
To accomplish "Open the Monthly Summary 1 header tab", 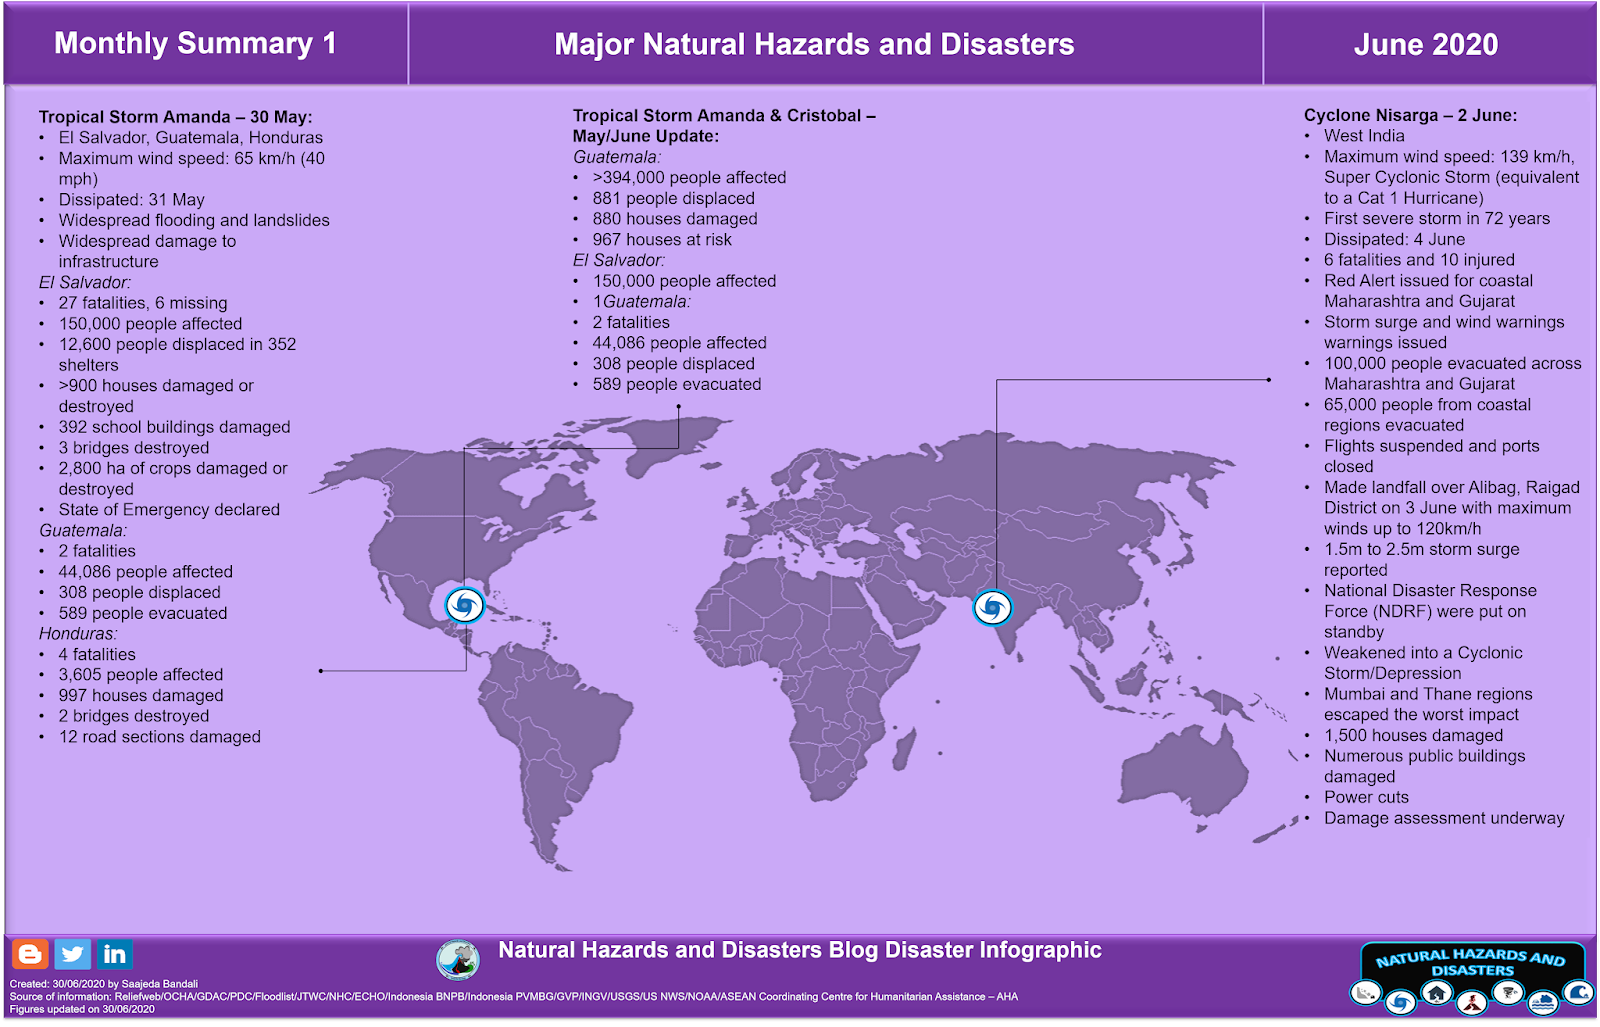I will coord(196,44).
